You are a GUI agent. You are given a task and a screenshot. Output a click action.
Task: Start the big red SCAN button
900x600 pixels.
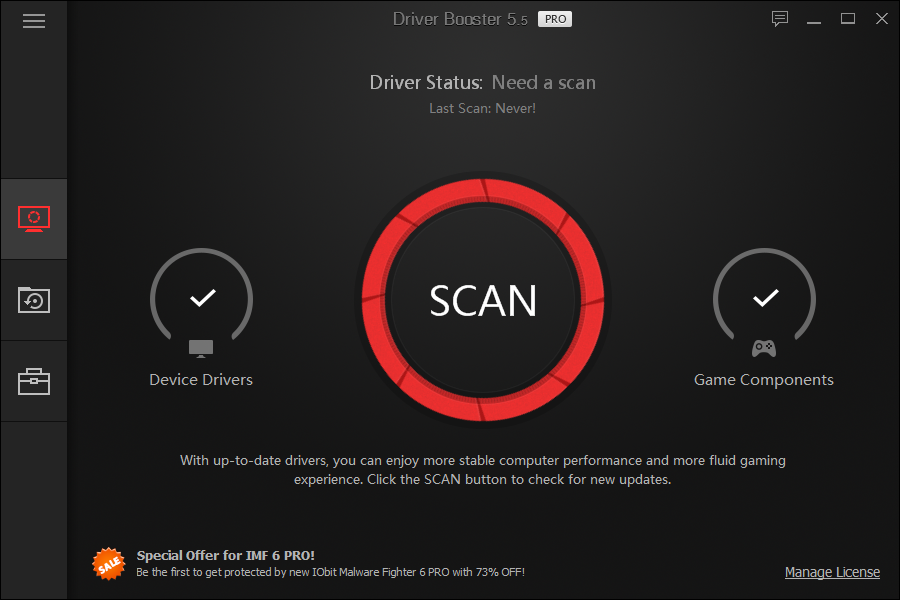pos(483,300)
